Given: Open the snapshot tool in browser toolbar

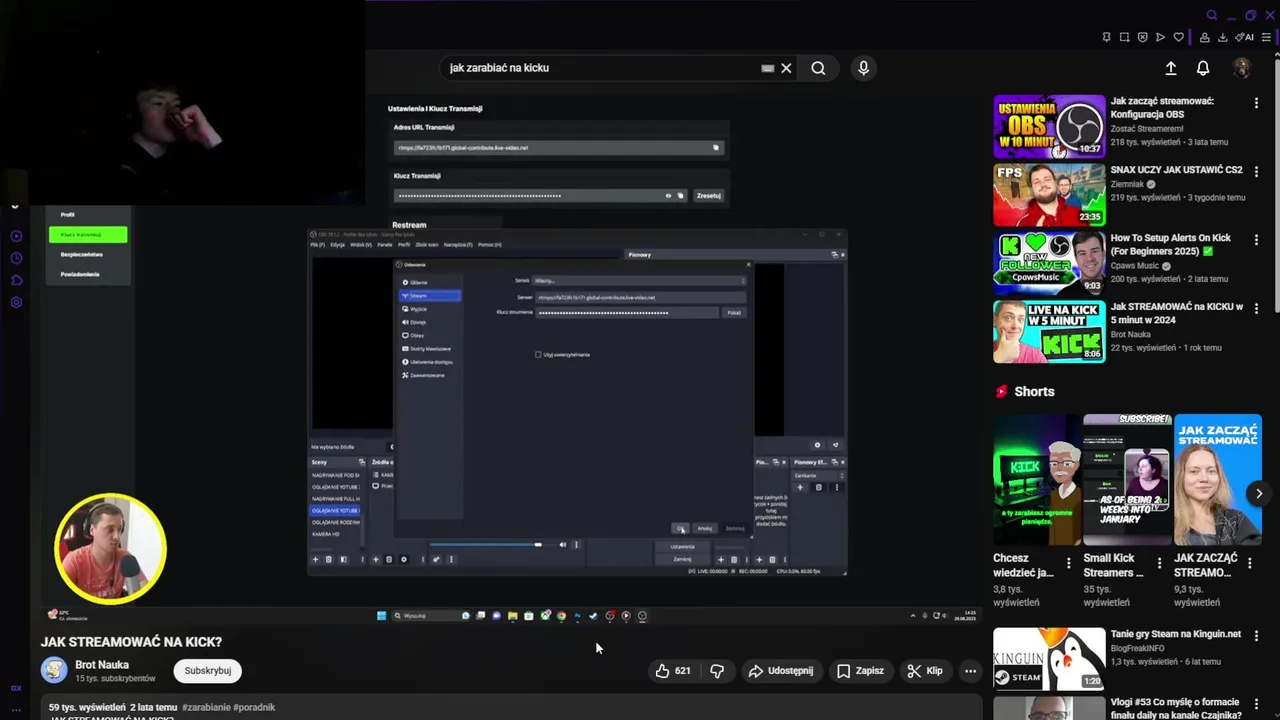Looking at the screenshot, I should (1124, 37).
